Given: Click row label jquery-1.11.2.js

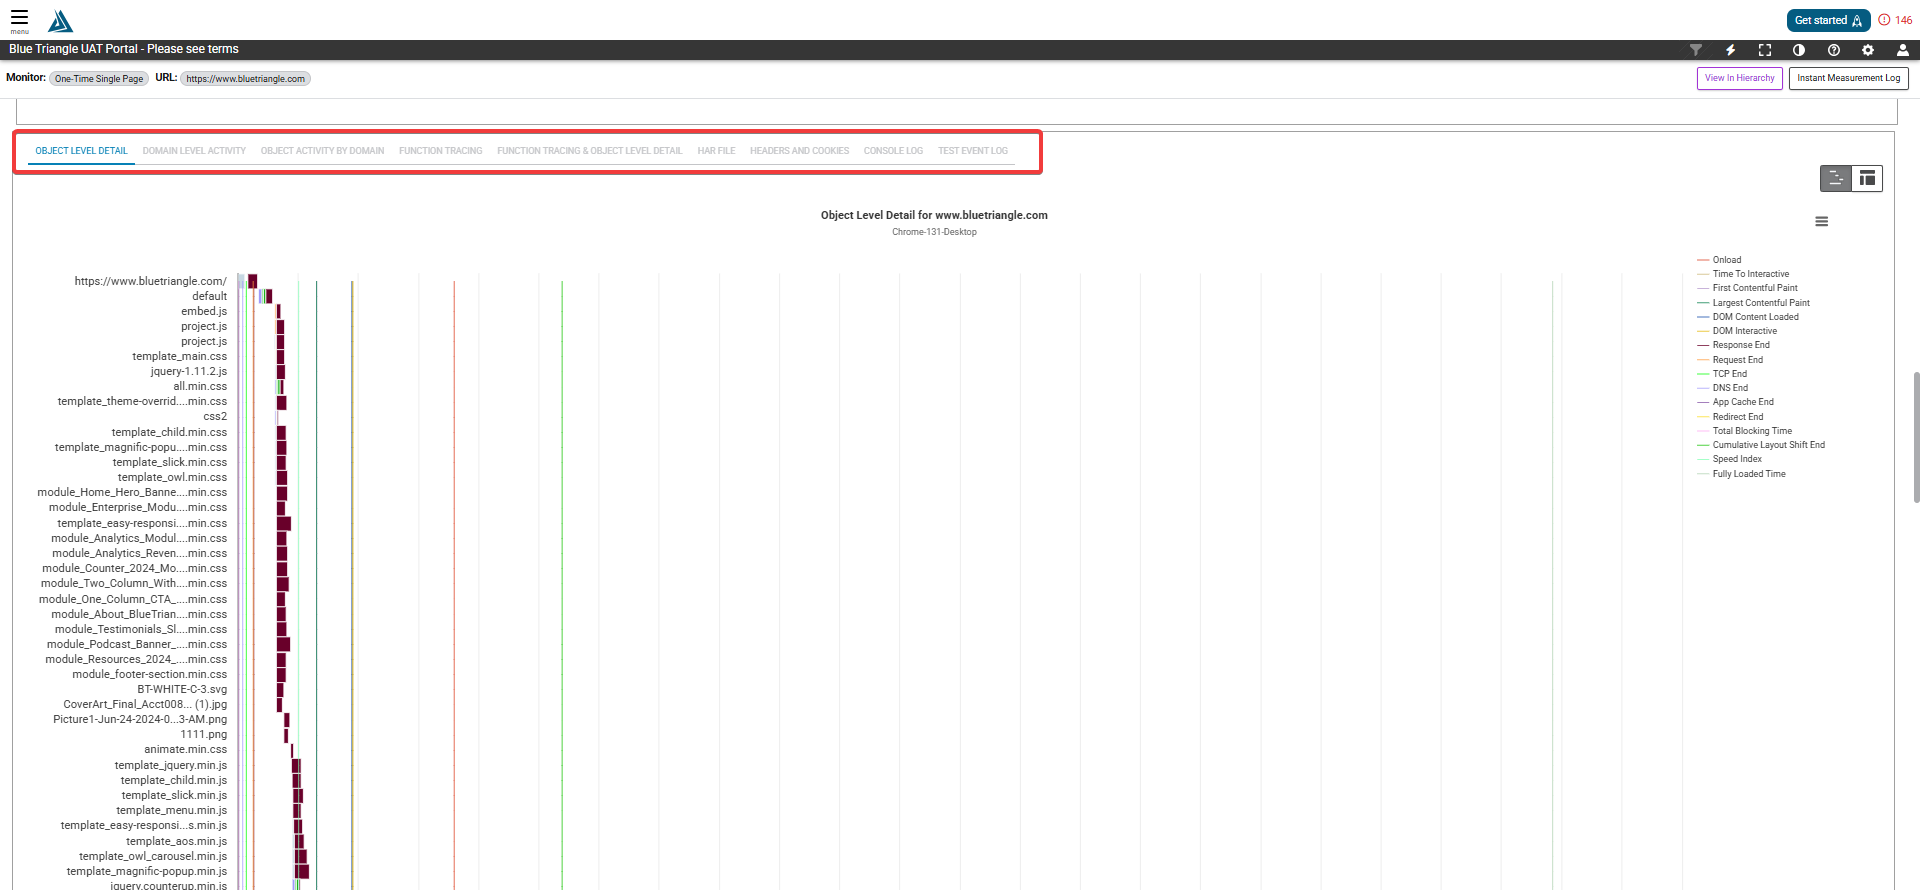Looking at the screenshot, I should pyautogui.click(x=189, y=371).
